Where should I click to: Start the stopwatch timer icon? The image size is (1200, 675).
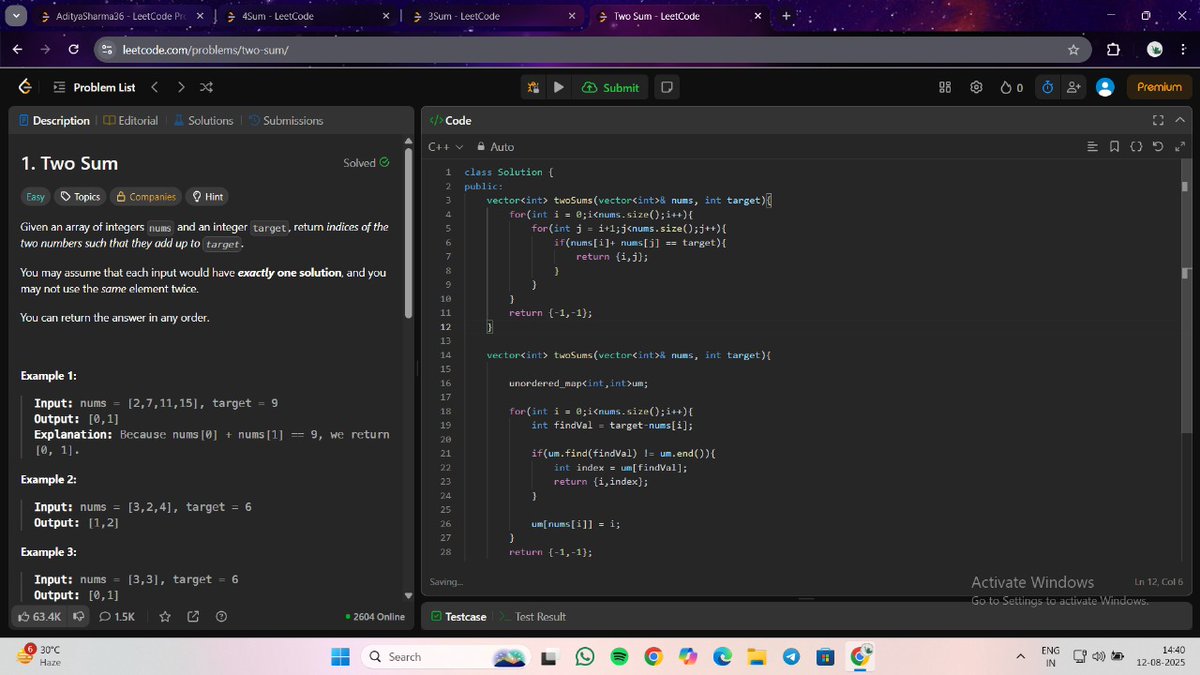(1047, 87)
